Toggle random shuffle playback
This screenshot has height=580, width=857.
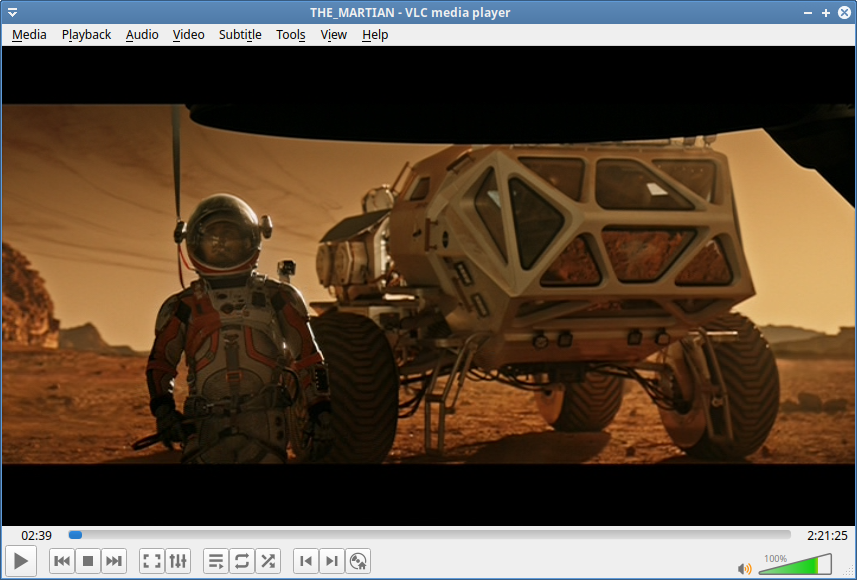(268, 561)
